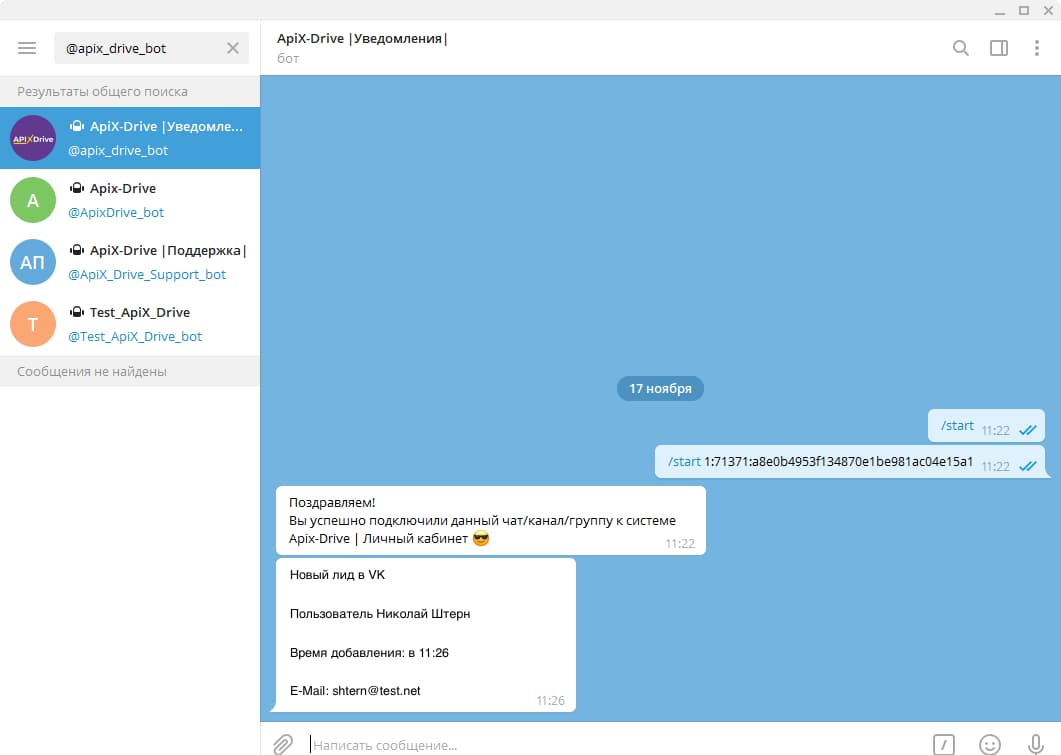Minimize the Telegram window
Screen dimensions: 1061x755
coord(999,11)
